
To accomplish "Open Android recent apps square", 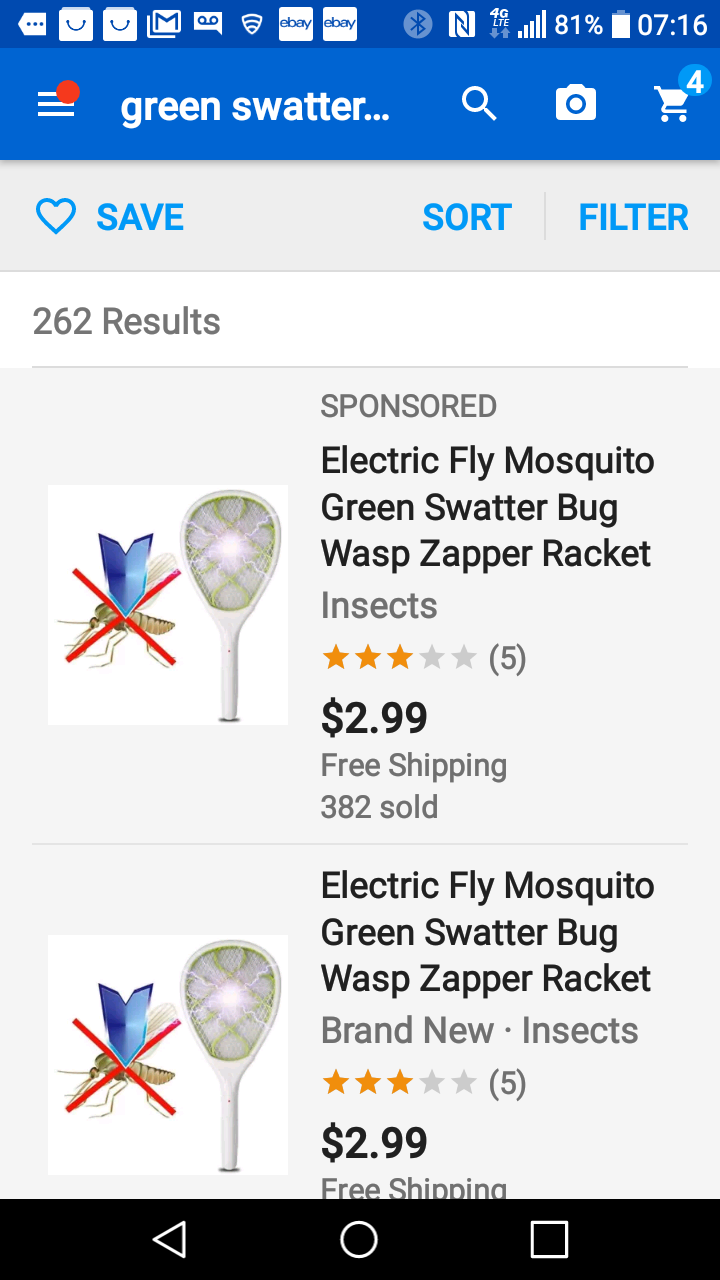I will (x=549, y=1239).
